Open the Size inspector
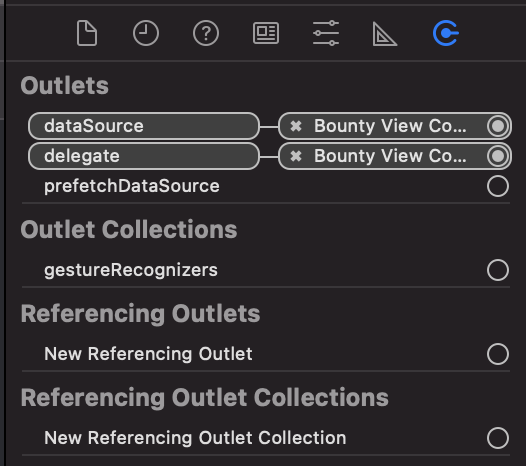Screen dimensions: 526x466 (x=385, y=34)
